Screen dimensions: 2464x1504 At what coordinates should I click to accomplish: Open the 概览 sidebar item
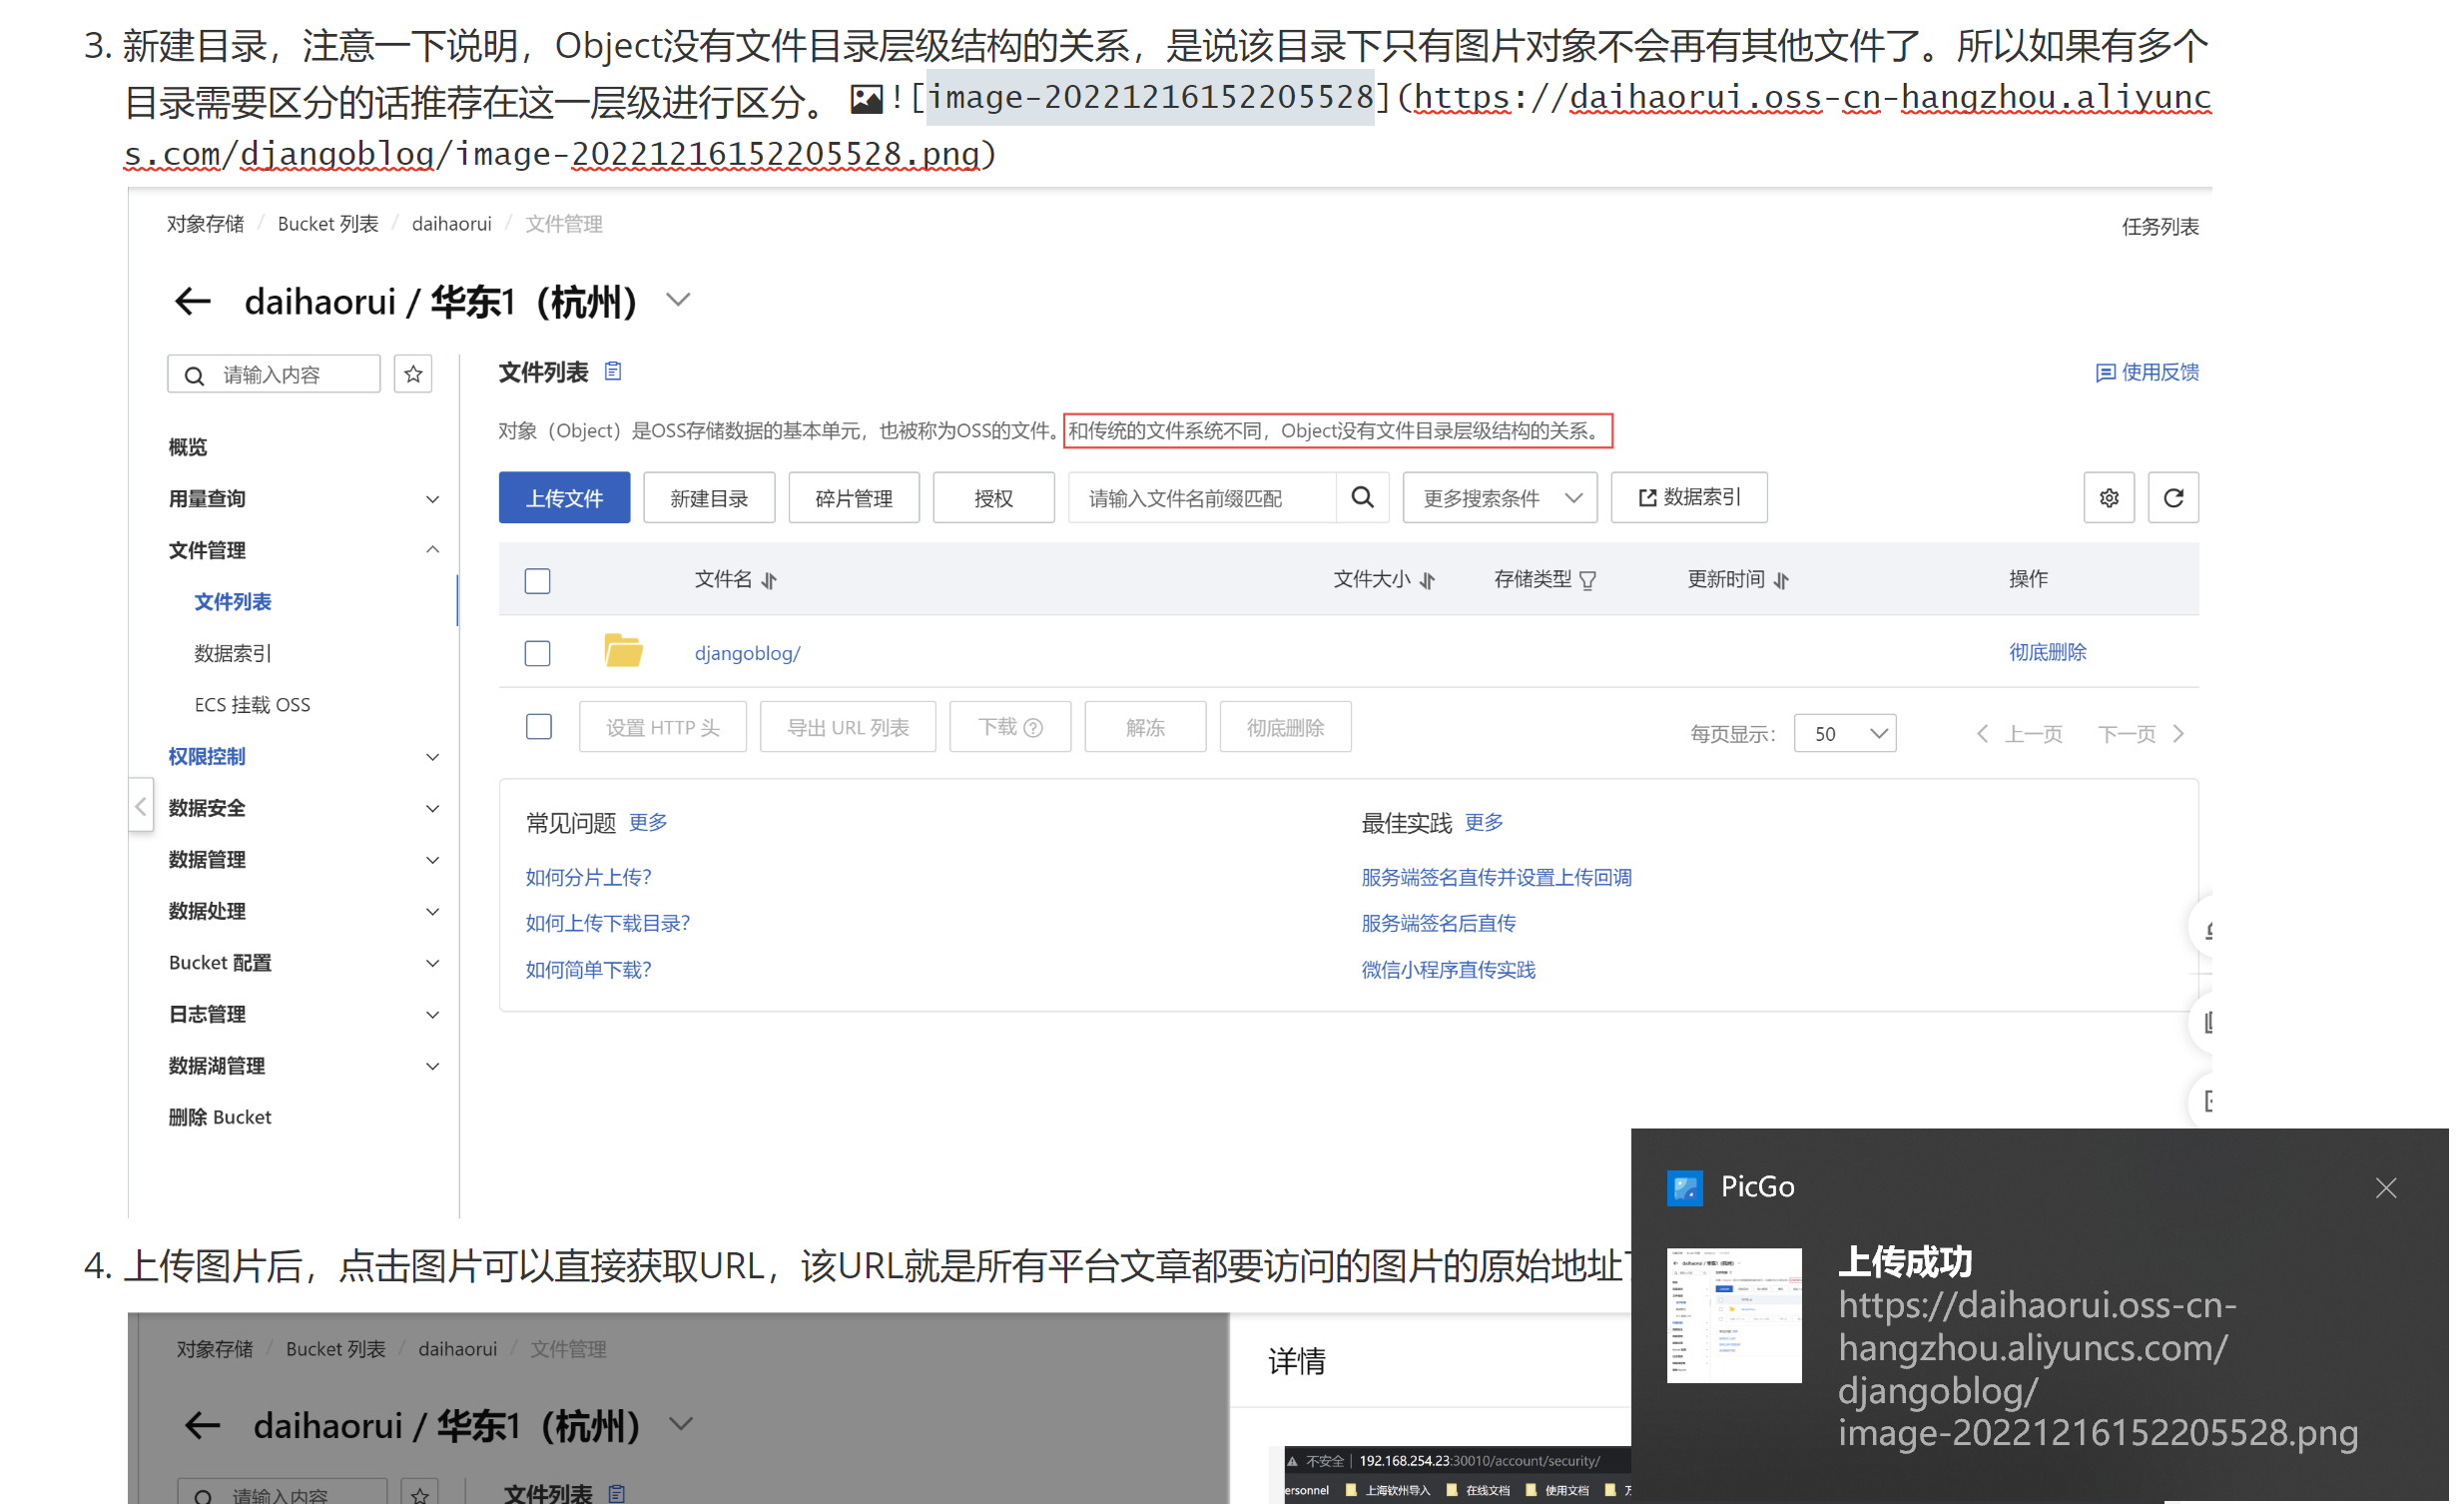[x=188, y=448]
